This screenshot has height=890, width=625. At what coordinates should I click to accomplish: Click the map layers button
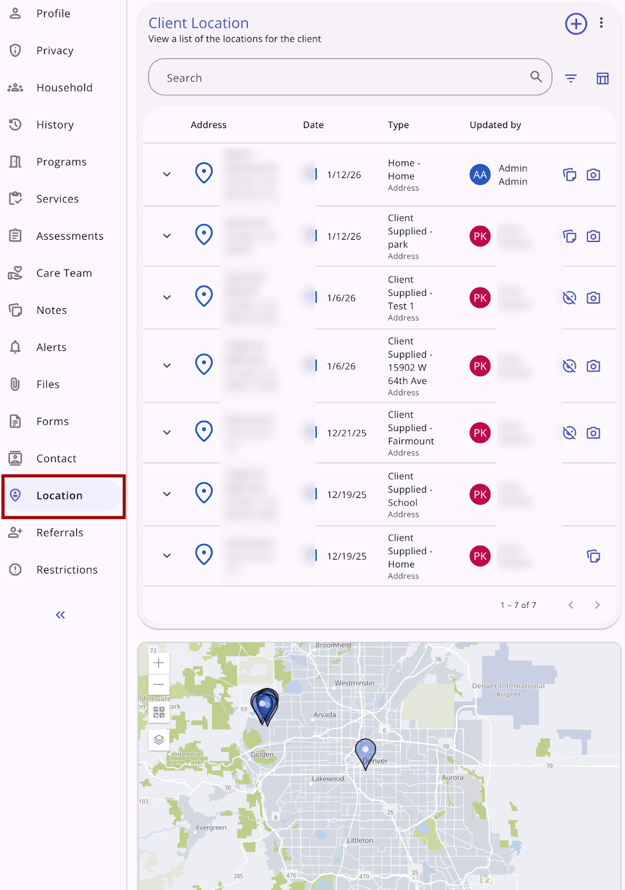pyautogui.click(x=159, y=739)
